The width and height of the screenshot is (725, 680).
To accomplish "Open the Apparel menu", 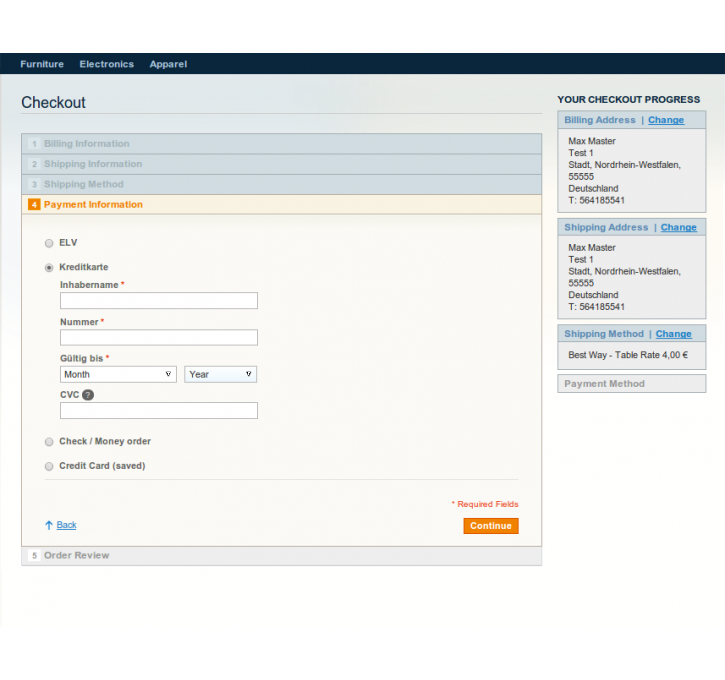I will tap(168, 64).
